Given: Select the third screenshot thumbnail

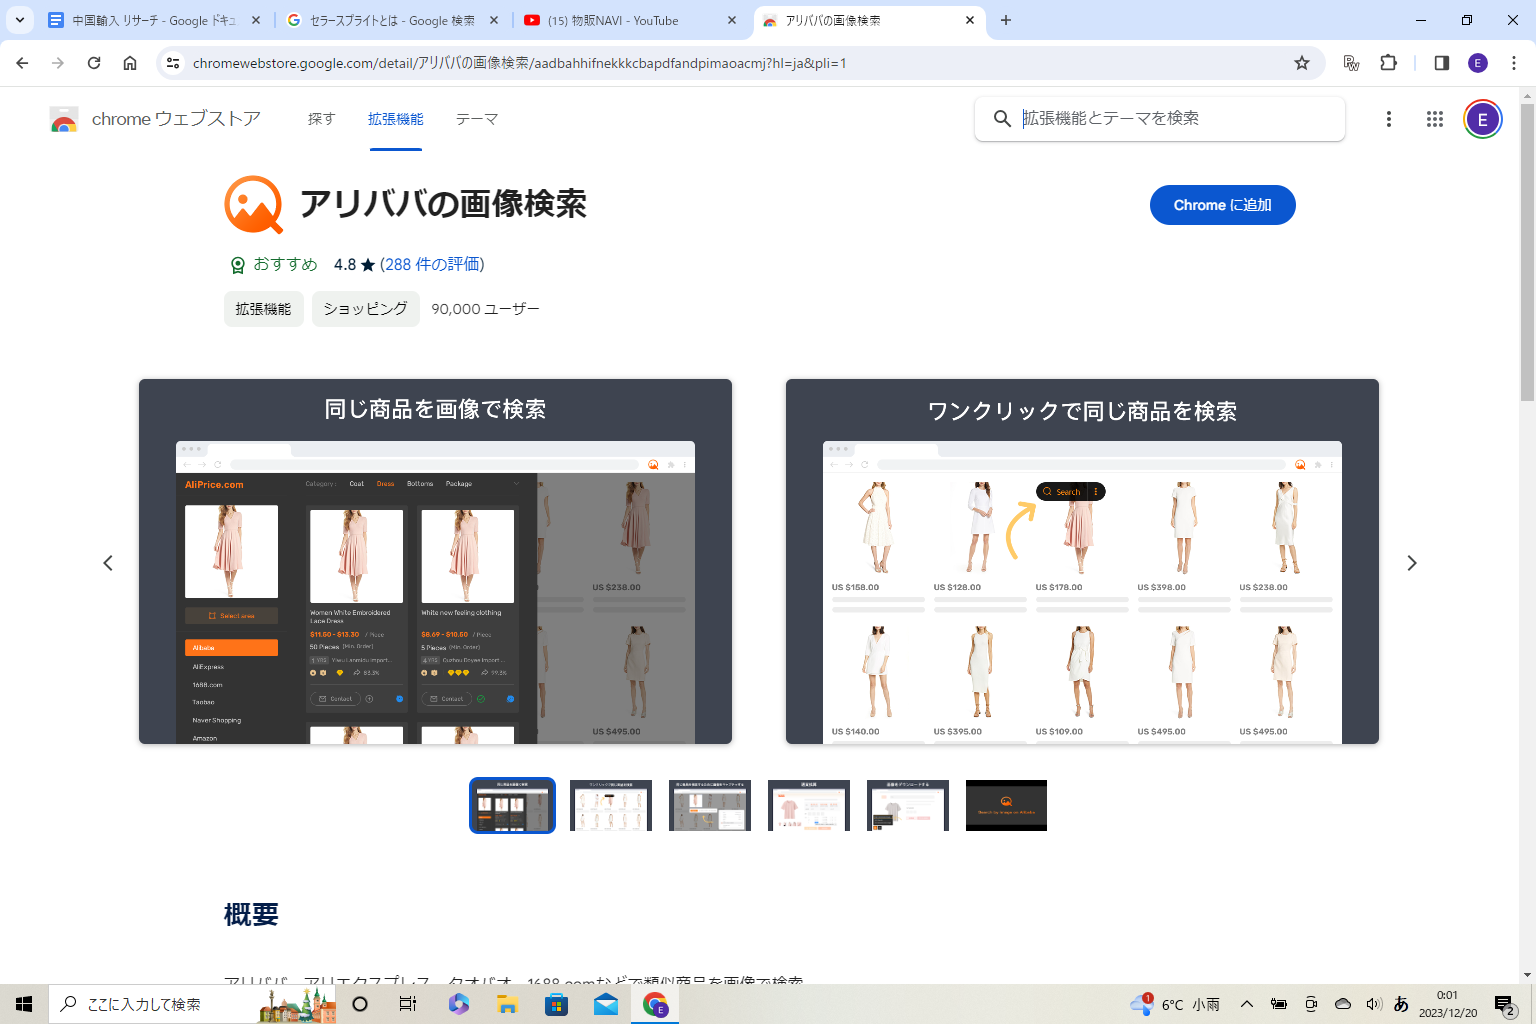Looking at the screenshot, I should coord(710,805).
